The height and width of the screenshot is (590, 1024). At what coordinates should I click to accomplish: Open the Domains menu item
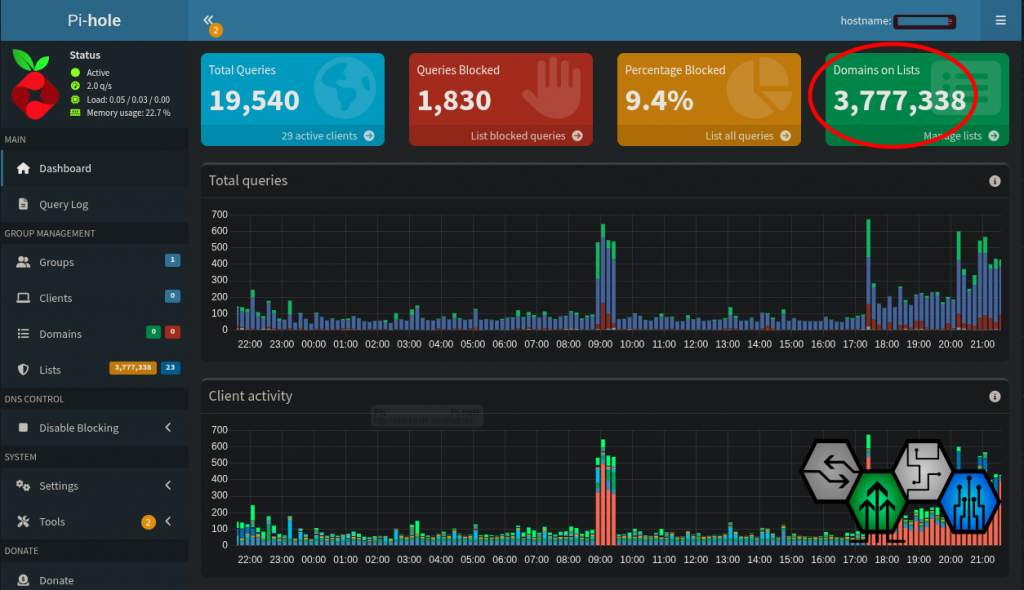[60, 334]
